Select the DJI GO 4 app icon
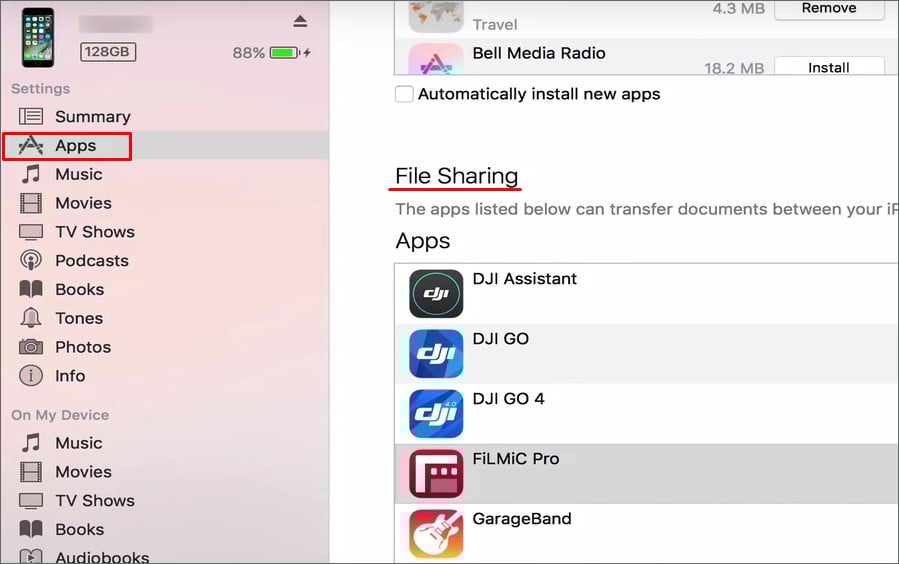 tap(436, 414)
